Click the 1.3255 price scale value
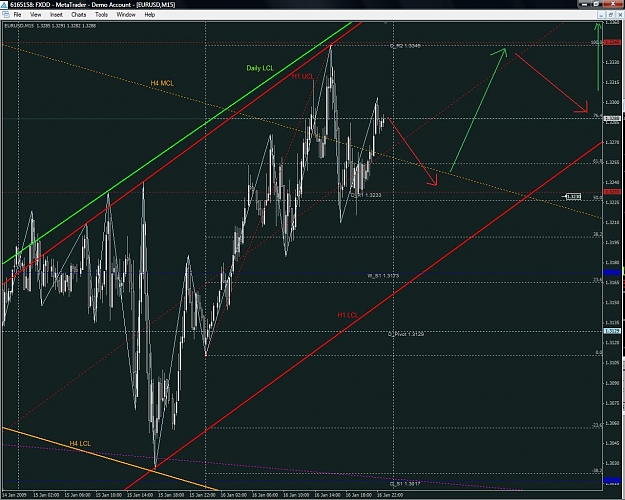The width and height of the screenshot is (625, 500). pyautogui.click(x=612, y=162)
